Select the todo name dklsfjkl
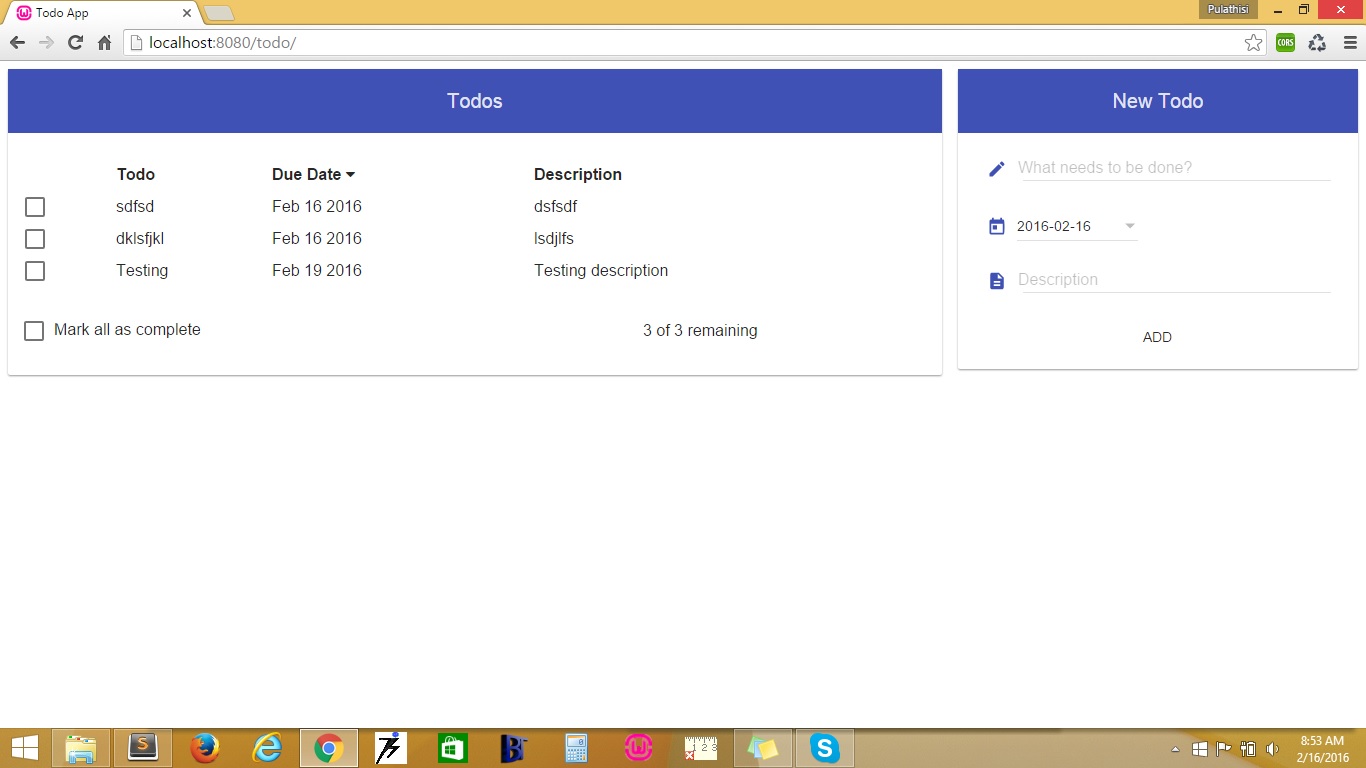The image size is (1366, 768). click(140, 239)
